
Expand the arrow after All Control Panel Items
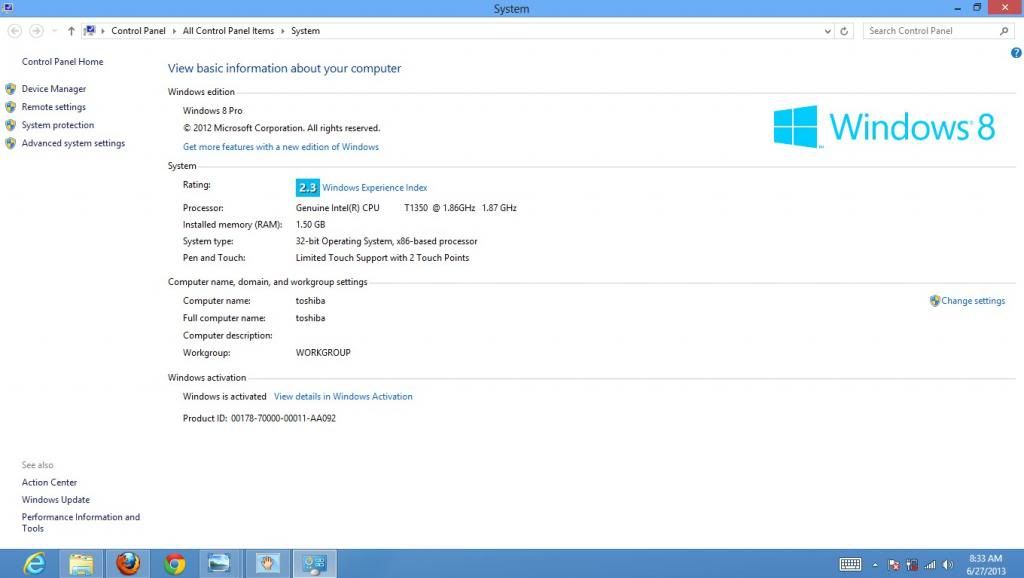(x=283, y=31)
